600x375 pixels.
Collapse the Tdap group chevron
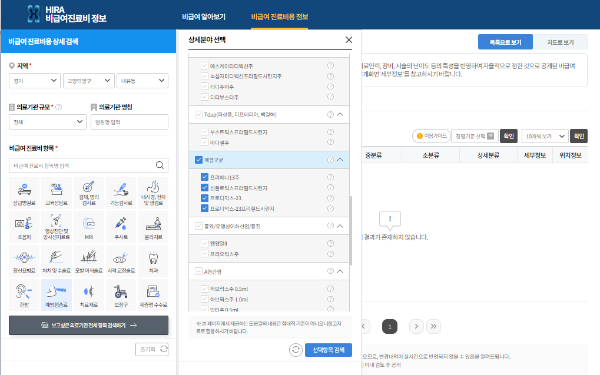pyautogui.click(x=340, y=114)
